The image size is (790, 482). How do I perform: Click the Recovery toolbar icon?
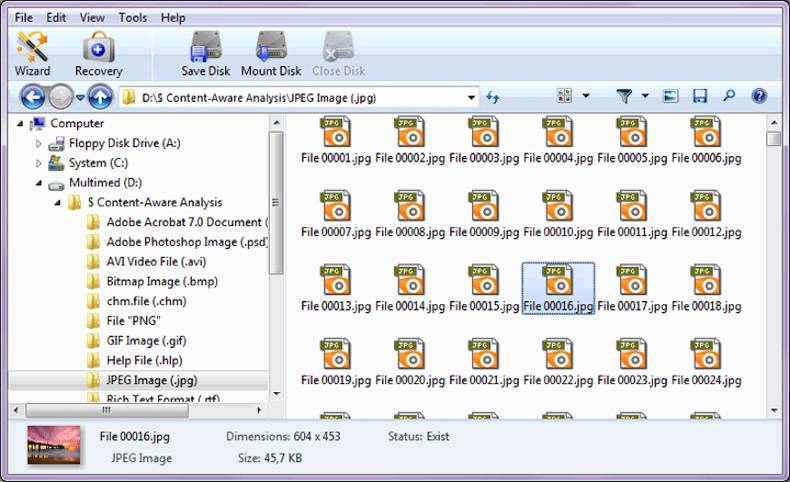tap(98, 53)
